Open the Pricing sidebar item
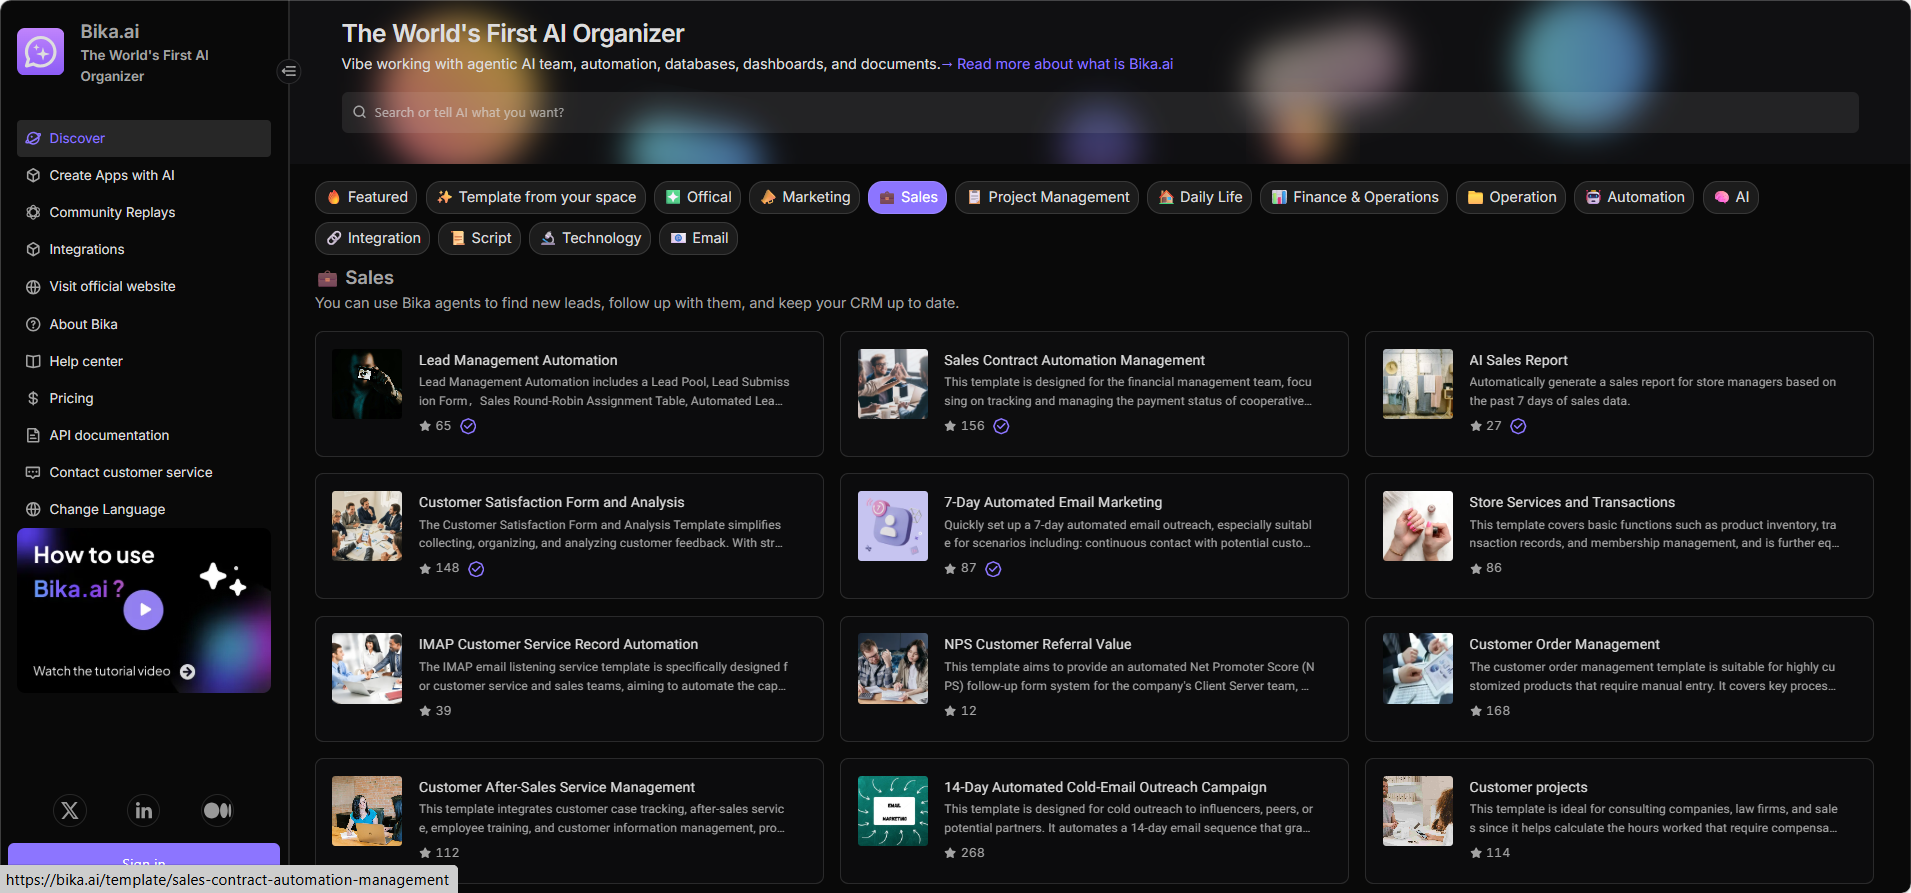The height and width of the screenshot is (893, 1911). [71, 398]
